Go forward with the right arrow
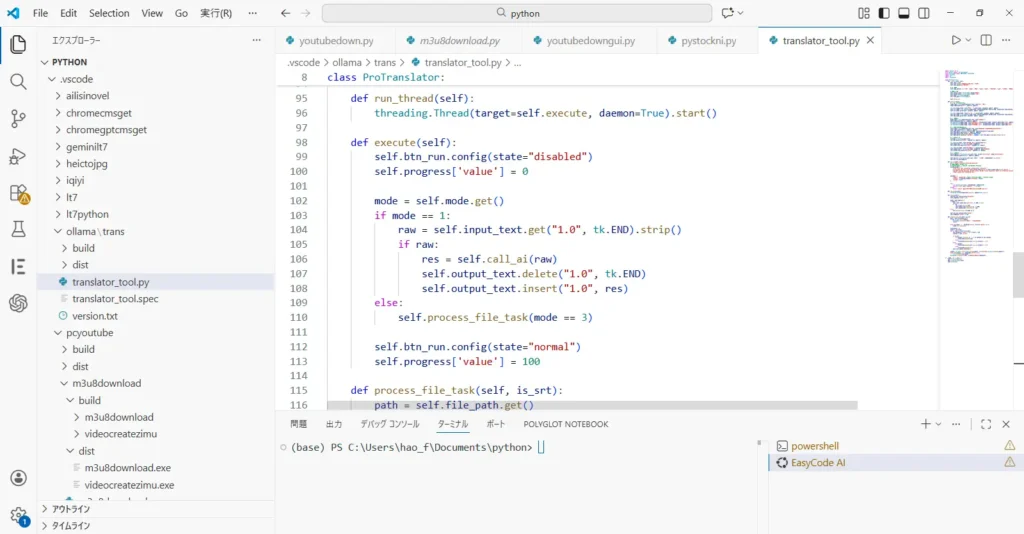Viewport: 1024px width, 534px height. pos(306,12)
